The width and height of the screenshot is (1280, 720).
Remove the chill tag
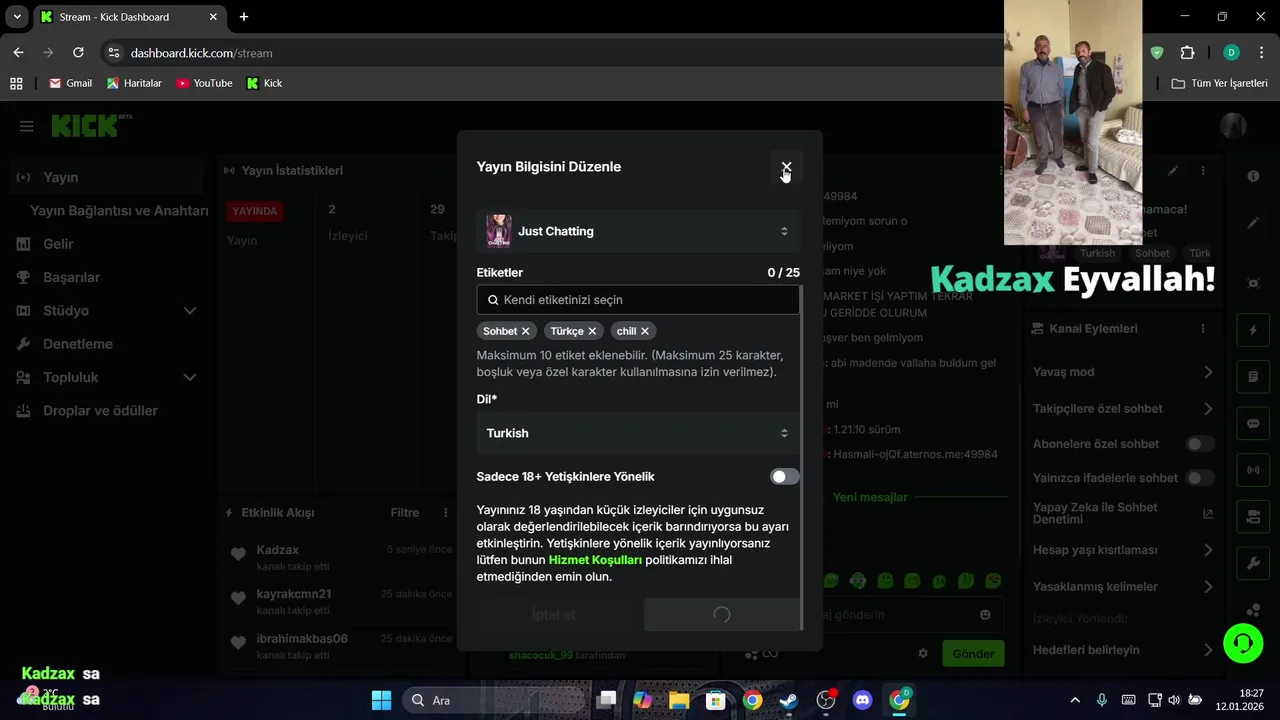tap(645, 331)
